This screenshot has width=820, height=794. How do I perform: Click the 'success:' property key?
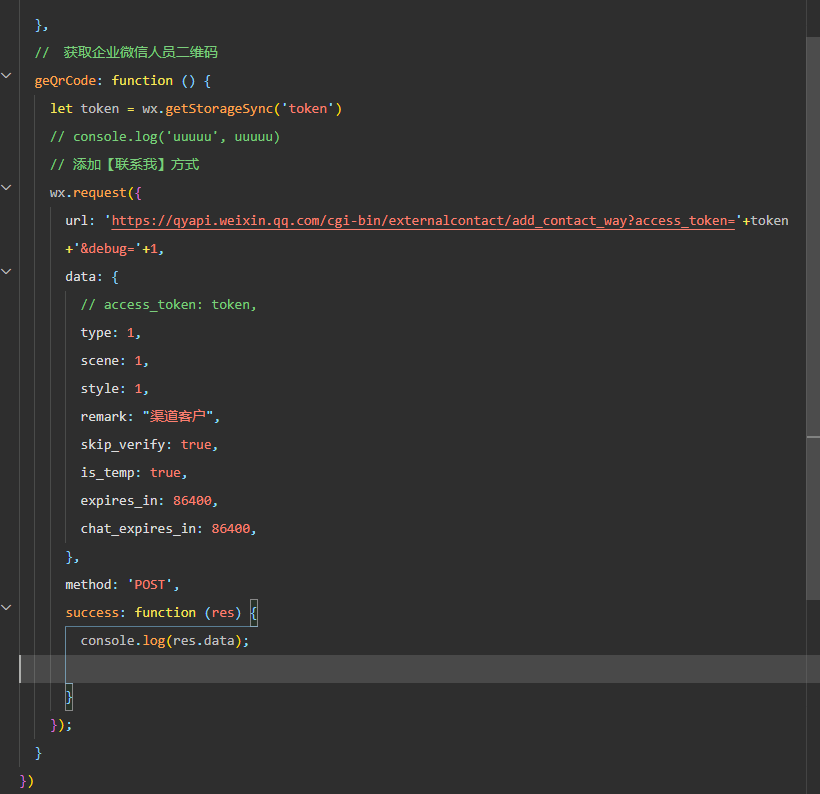coord(96,612)
